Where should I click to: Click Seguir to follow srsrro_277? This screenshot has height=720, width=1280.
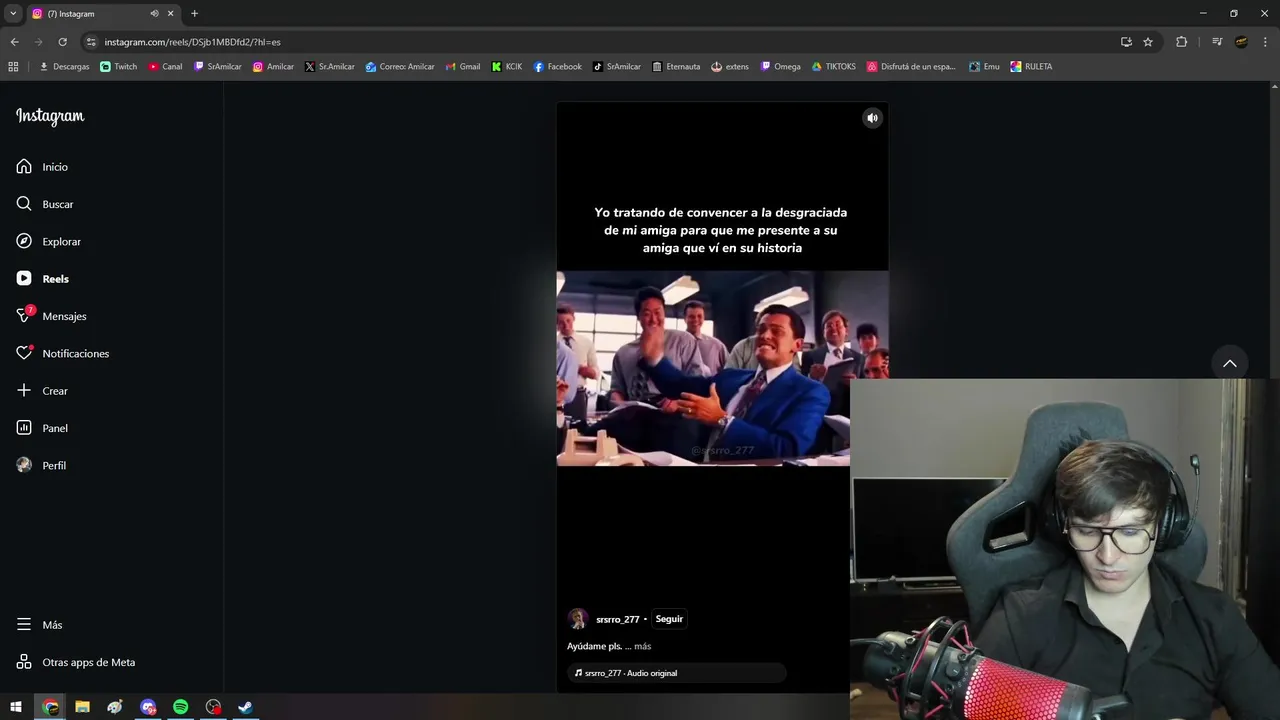pos(669,619)
